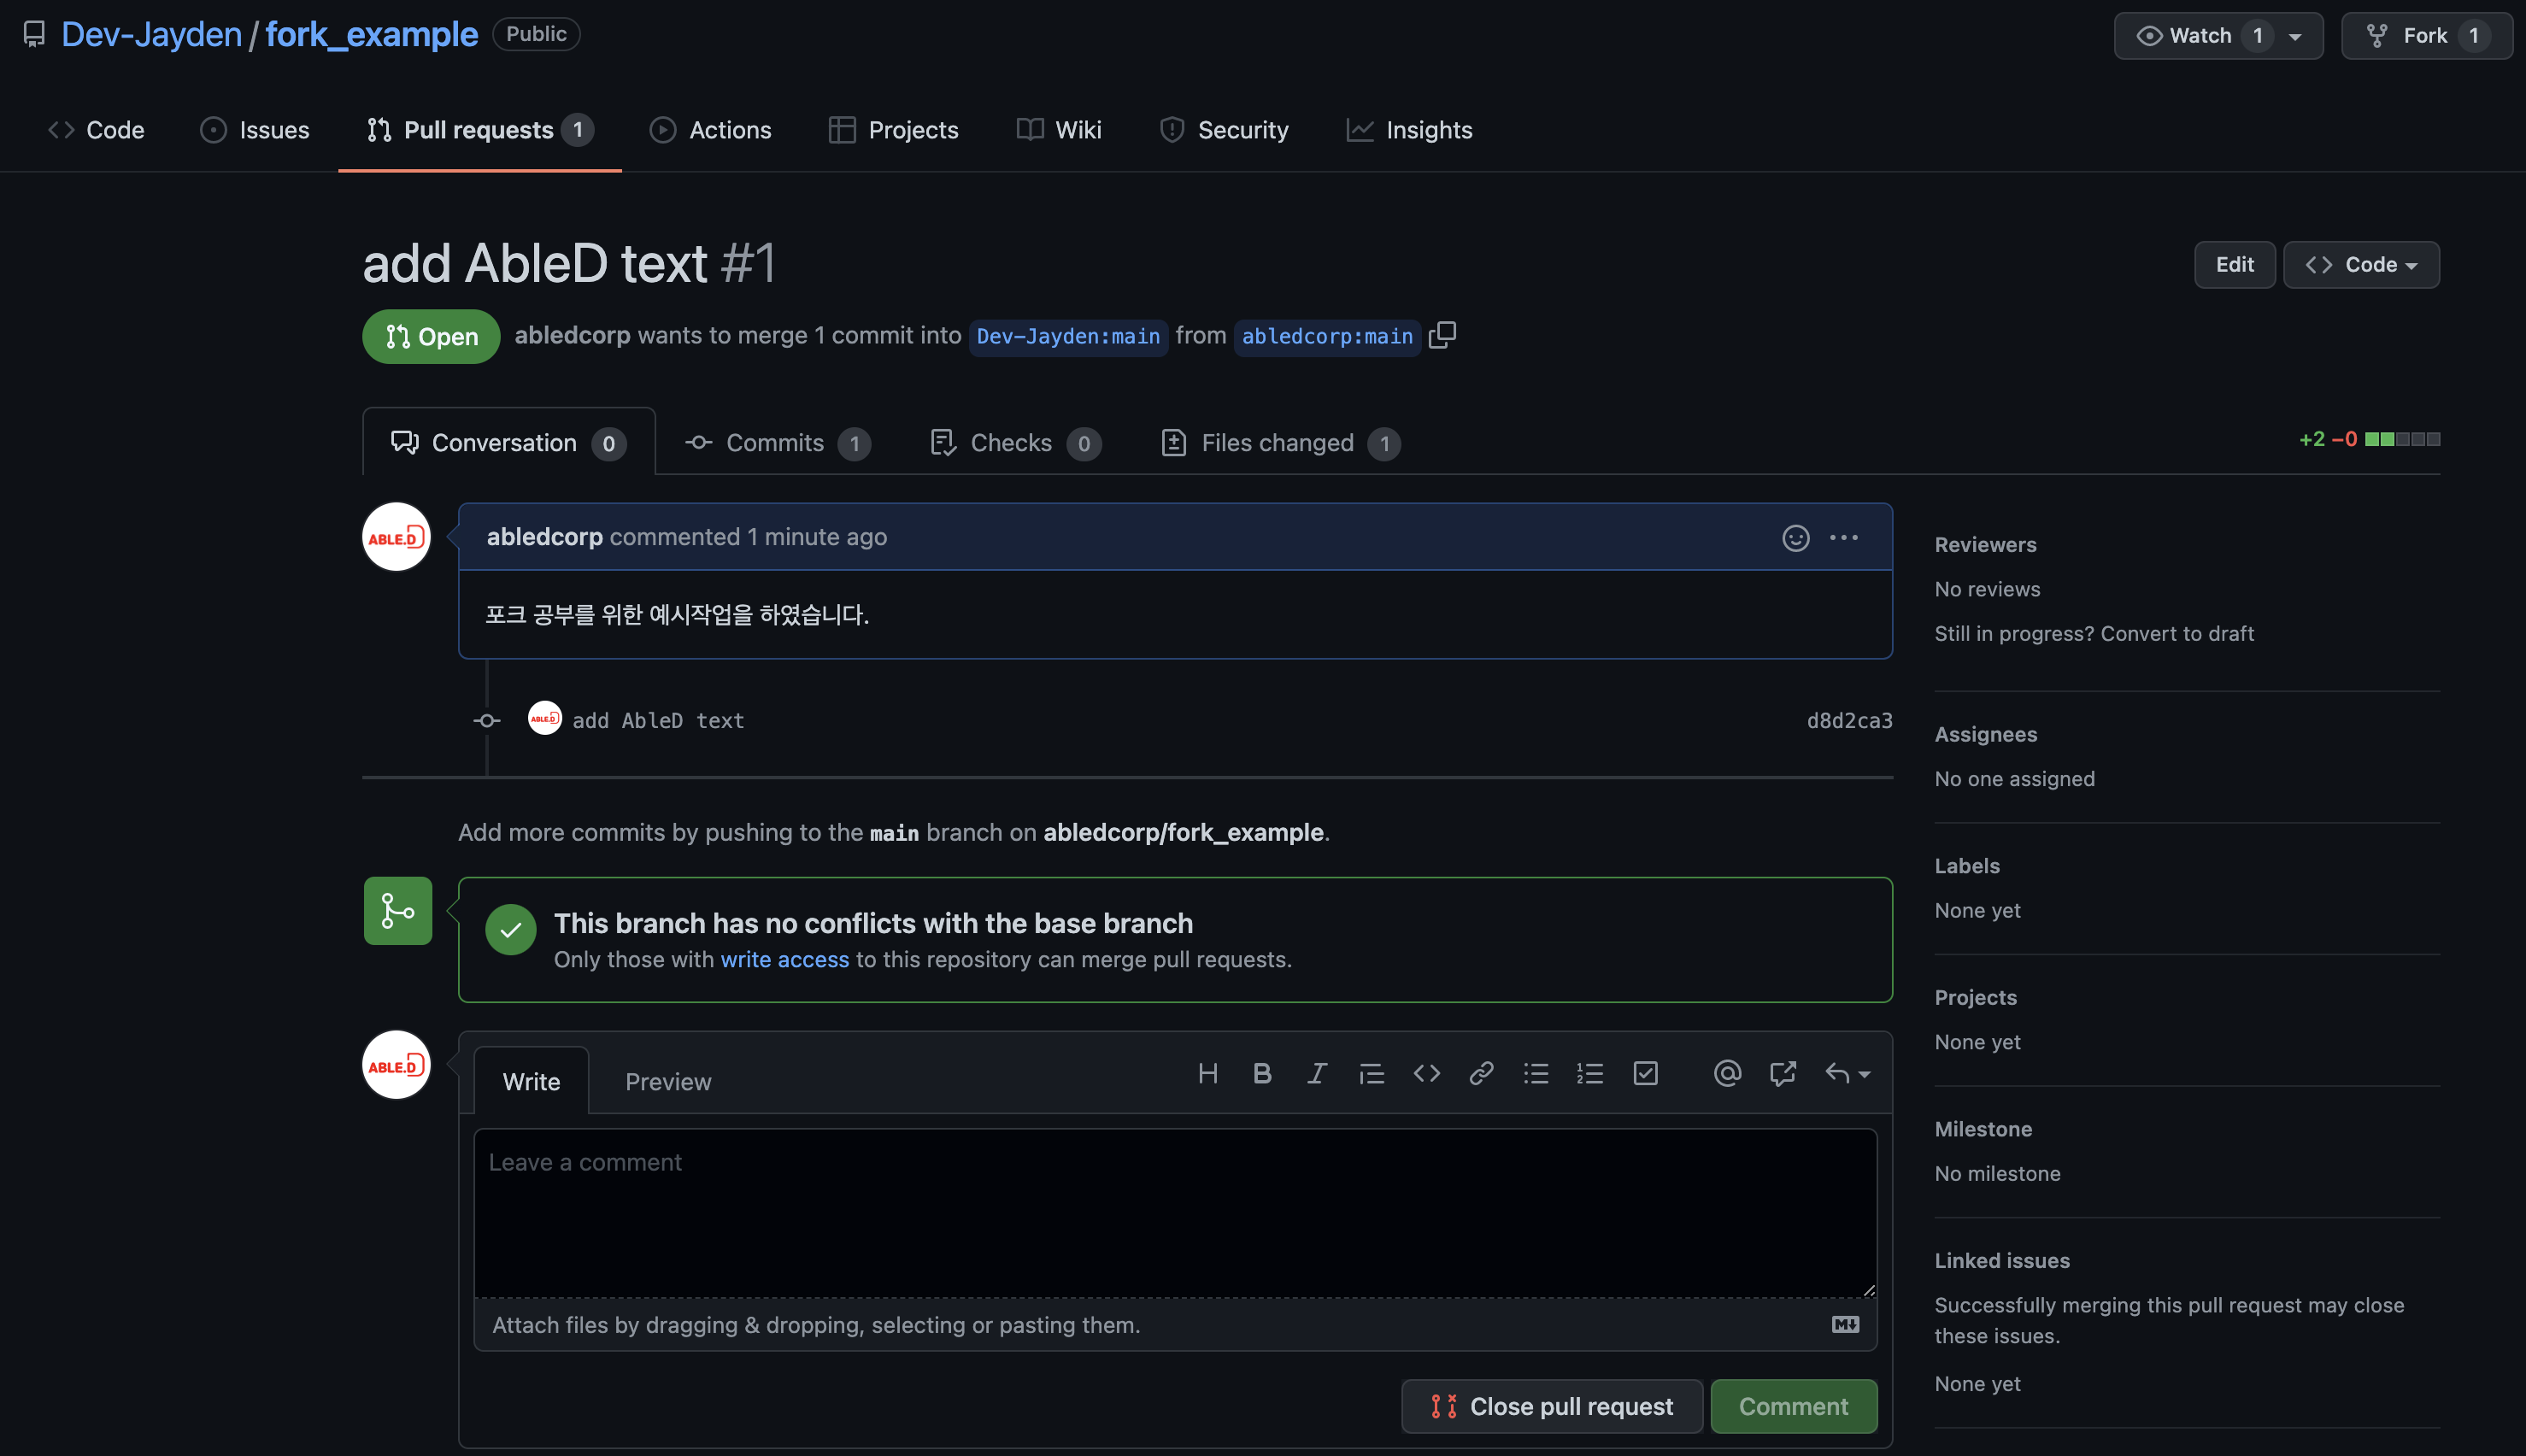The height and width of the screenshot is (1456, 2526).
Task: Copy the branch name with the copy icon
Action: pyautogui.click(x=1442, y=335)
